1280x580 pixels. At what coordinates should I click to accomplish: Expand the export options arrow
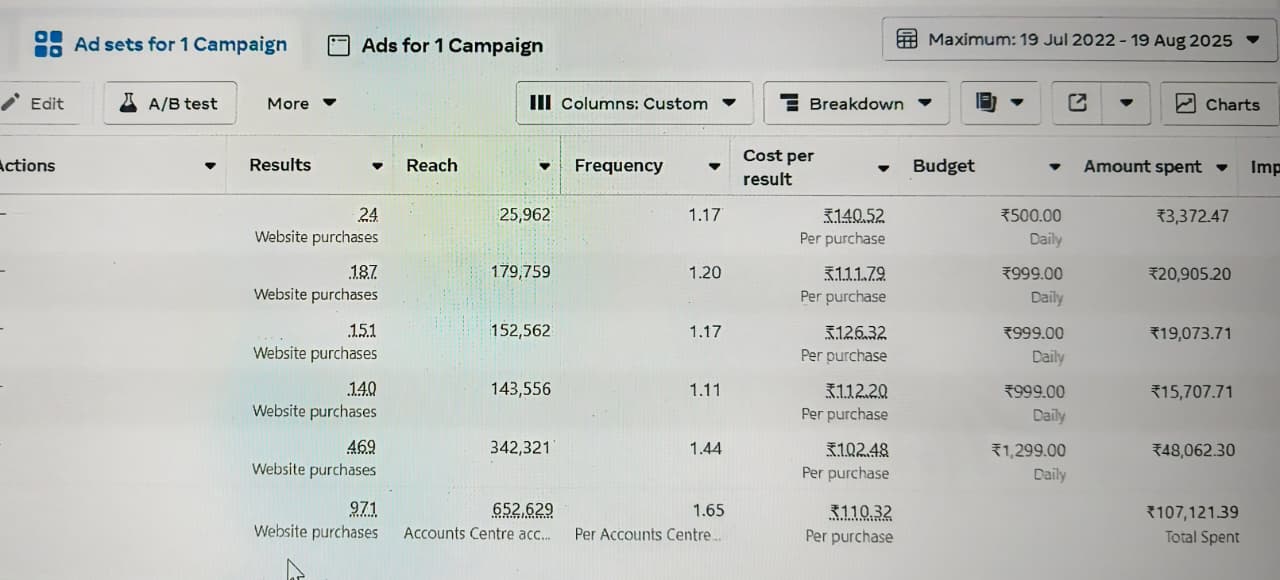pyautogui.click(x=1126, y=103)
